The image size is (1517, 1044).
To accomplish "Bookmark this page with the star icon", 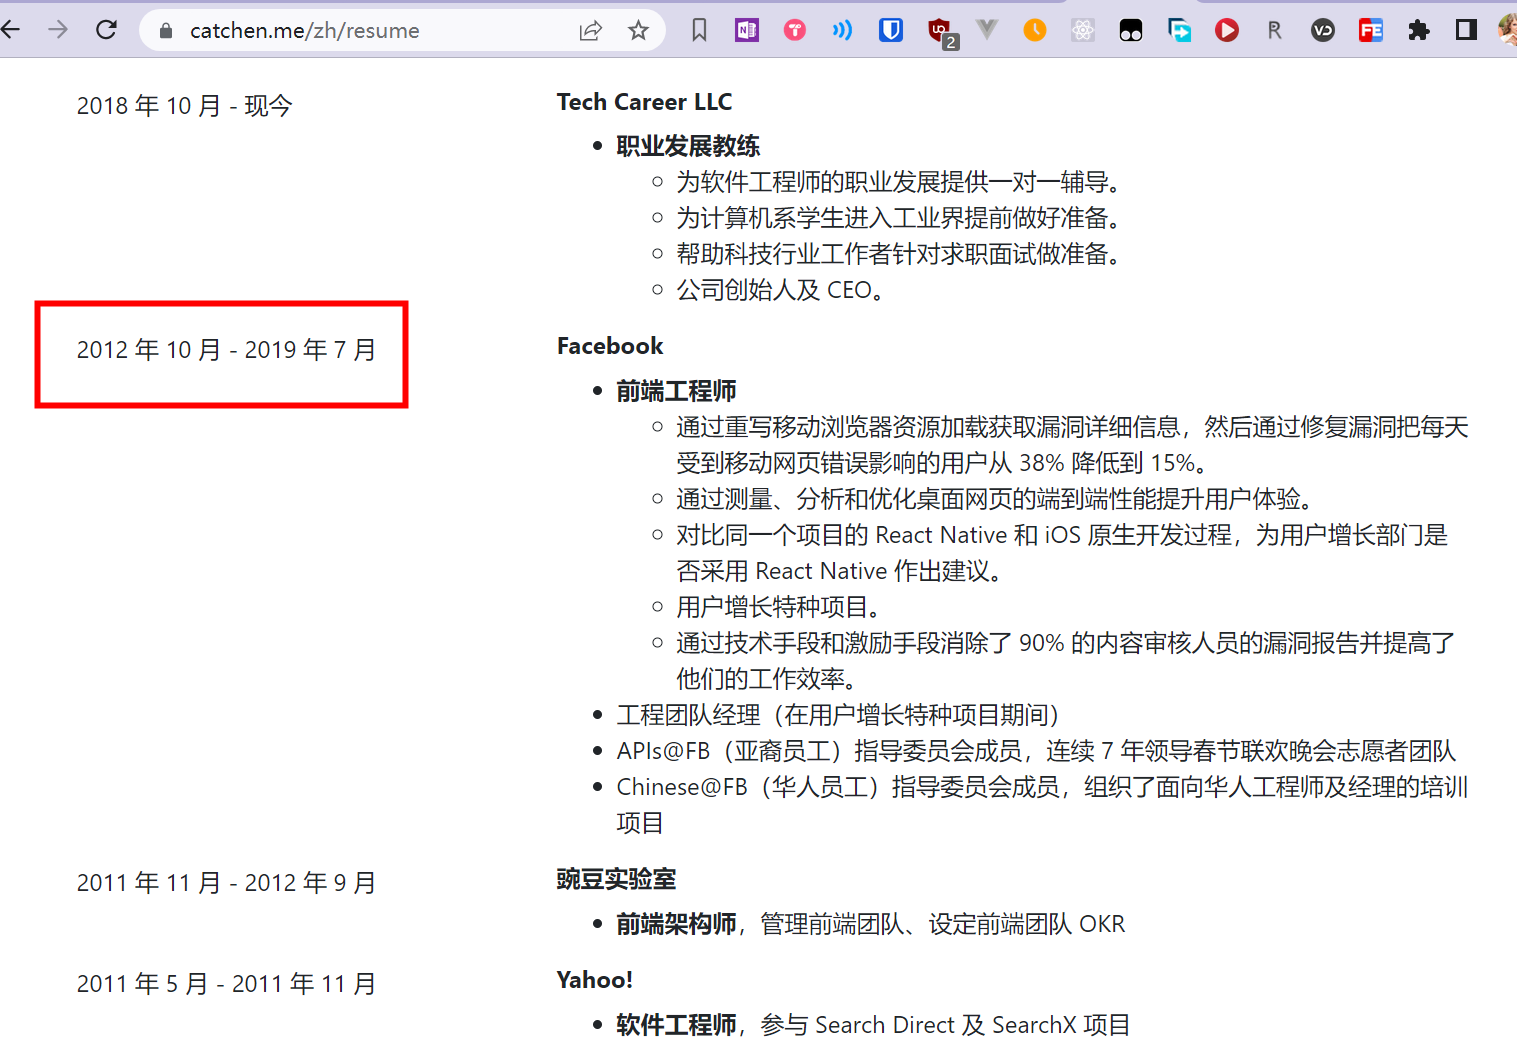I will (x=639, y=31).
